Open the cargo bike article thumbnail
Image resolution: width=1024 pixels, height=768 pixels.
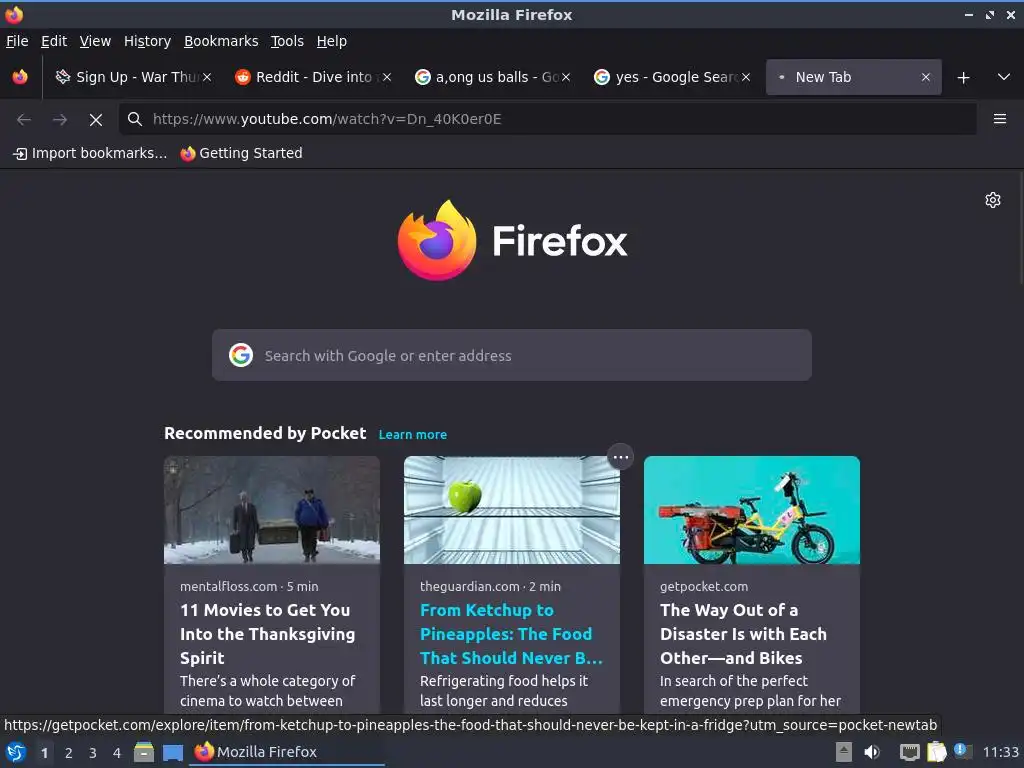[x=752, y=510]
